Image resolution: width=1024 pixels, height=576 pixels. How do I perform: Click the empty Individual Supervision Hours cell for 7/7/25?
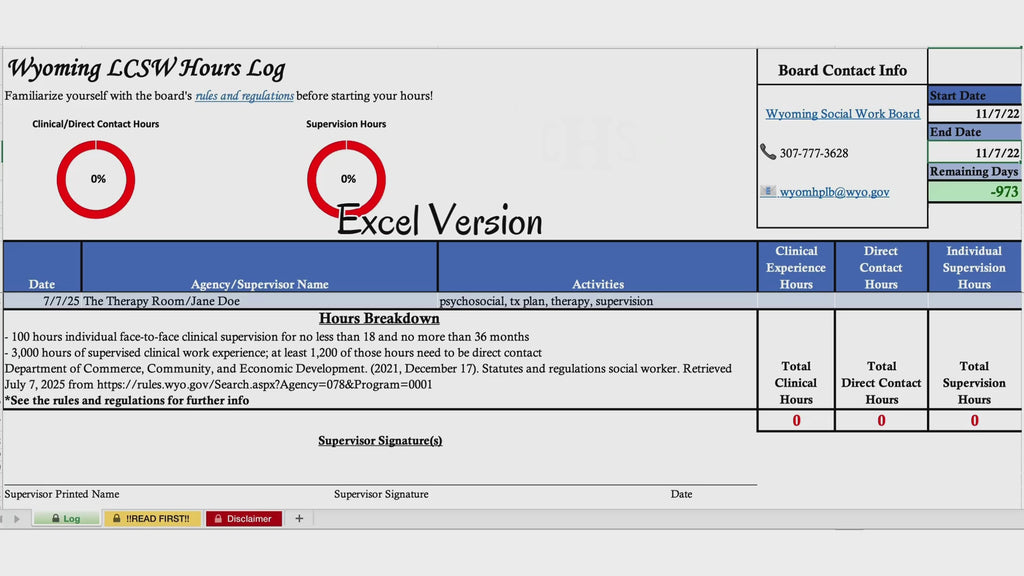(x=974, y=301)
